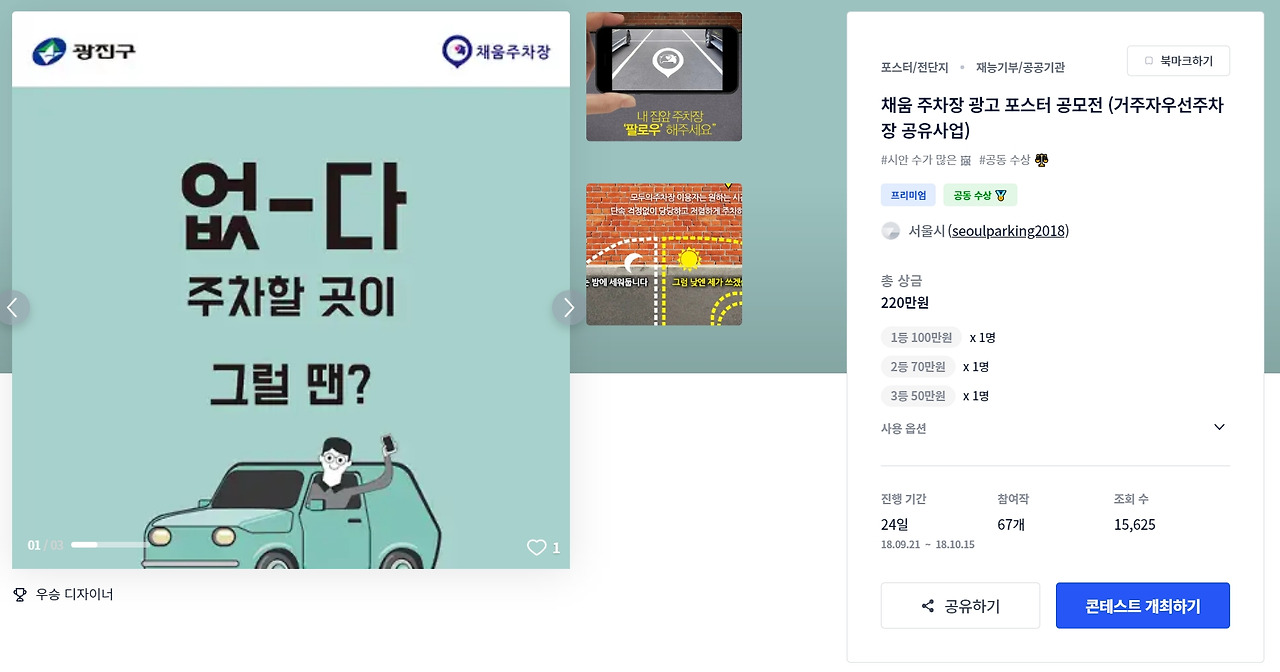Go to the next poster slide arrow
1280x672 pixels.
pyautogui.click(x=568, y=307)
